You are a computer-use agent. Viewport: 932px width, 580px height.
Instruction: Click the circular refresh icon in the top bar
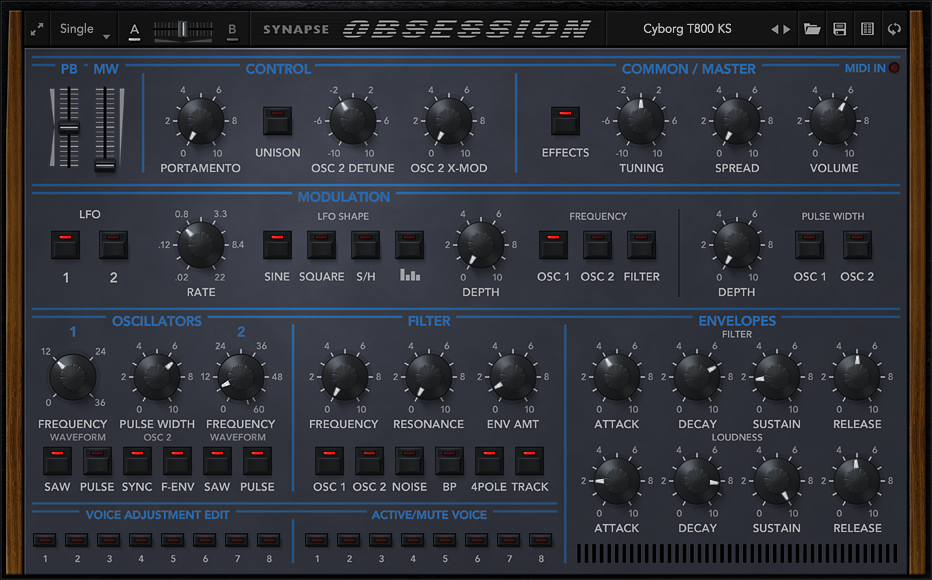pos(894,29)
